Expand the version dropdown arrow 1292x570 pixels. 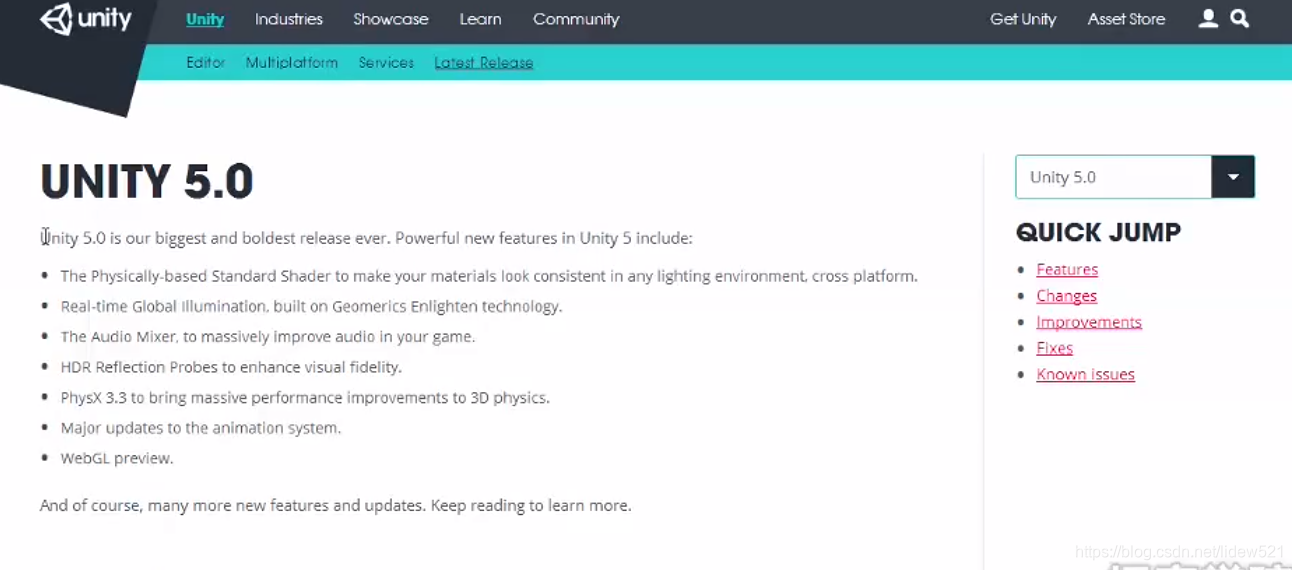(1233, 177)
